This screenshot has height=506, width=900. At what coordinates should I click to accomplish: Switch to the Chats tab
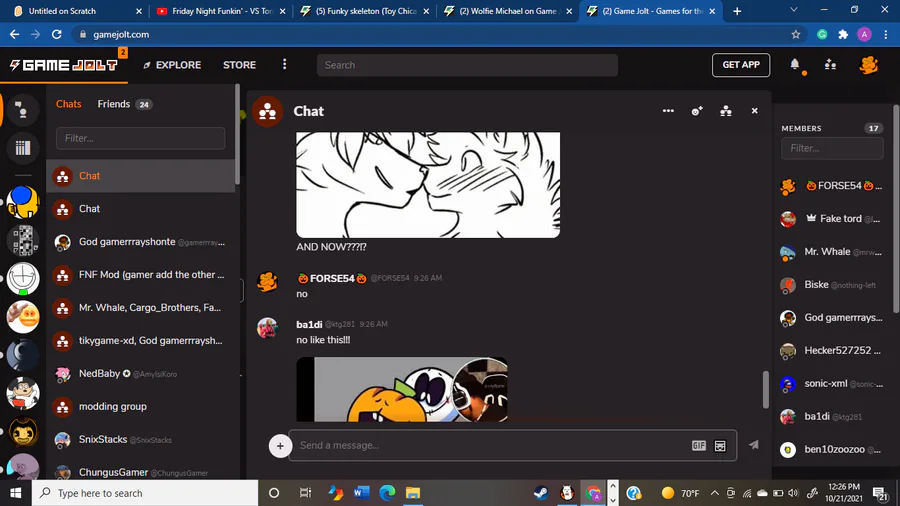tap(68, 104)
